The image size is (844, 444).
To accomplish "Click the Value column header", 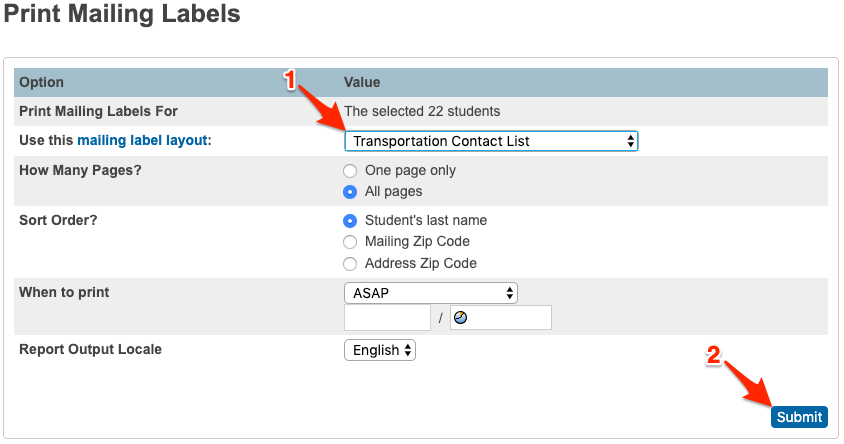I will pyautogui.click(x=362, y=82).
